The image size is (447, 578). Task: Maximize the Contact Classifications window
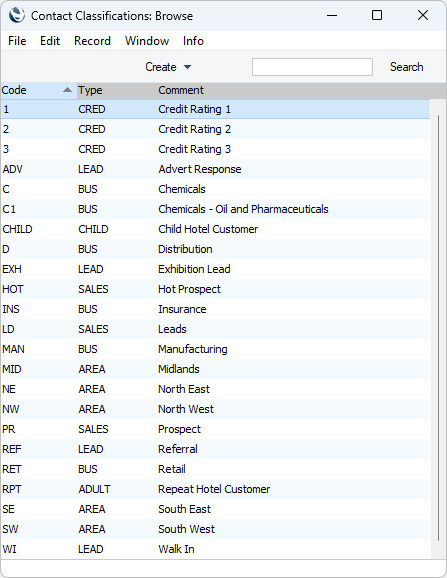[377, 15]
